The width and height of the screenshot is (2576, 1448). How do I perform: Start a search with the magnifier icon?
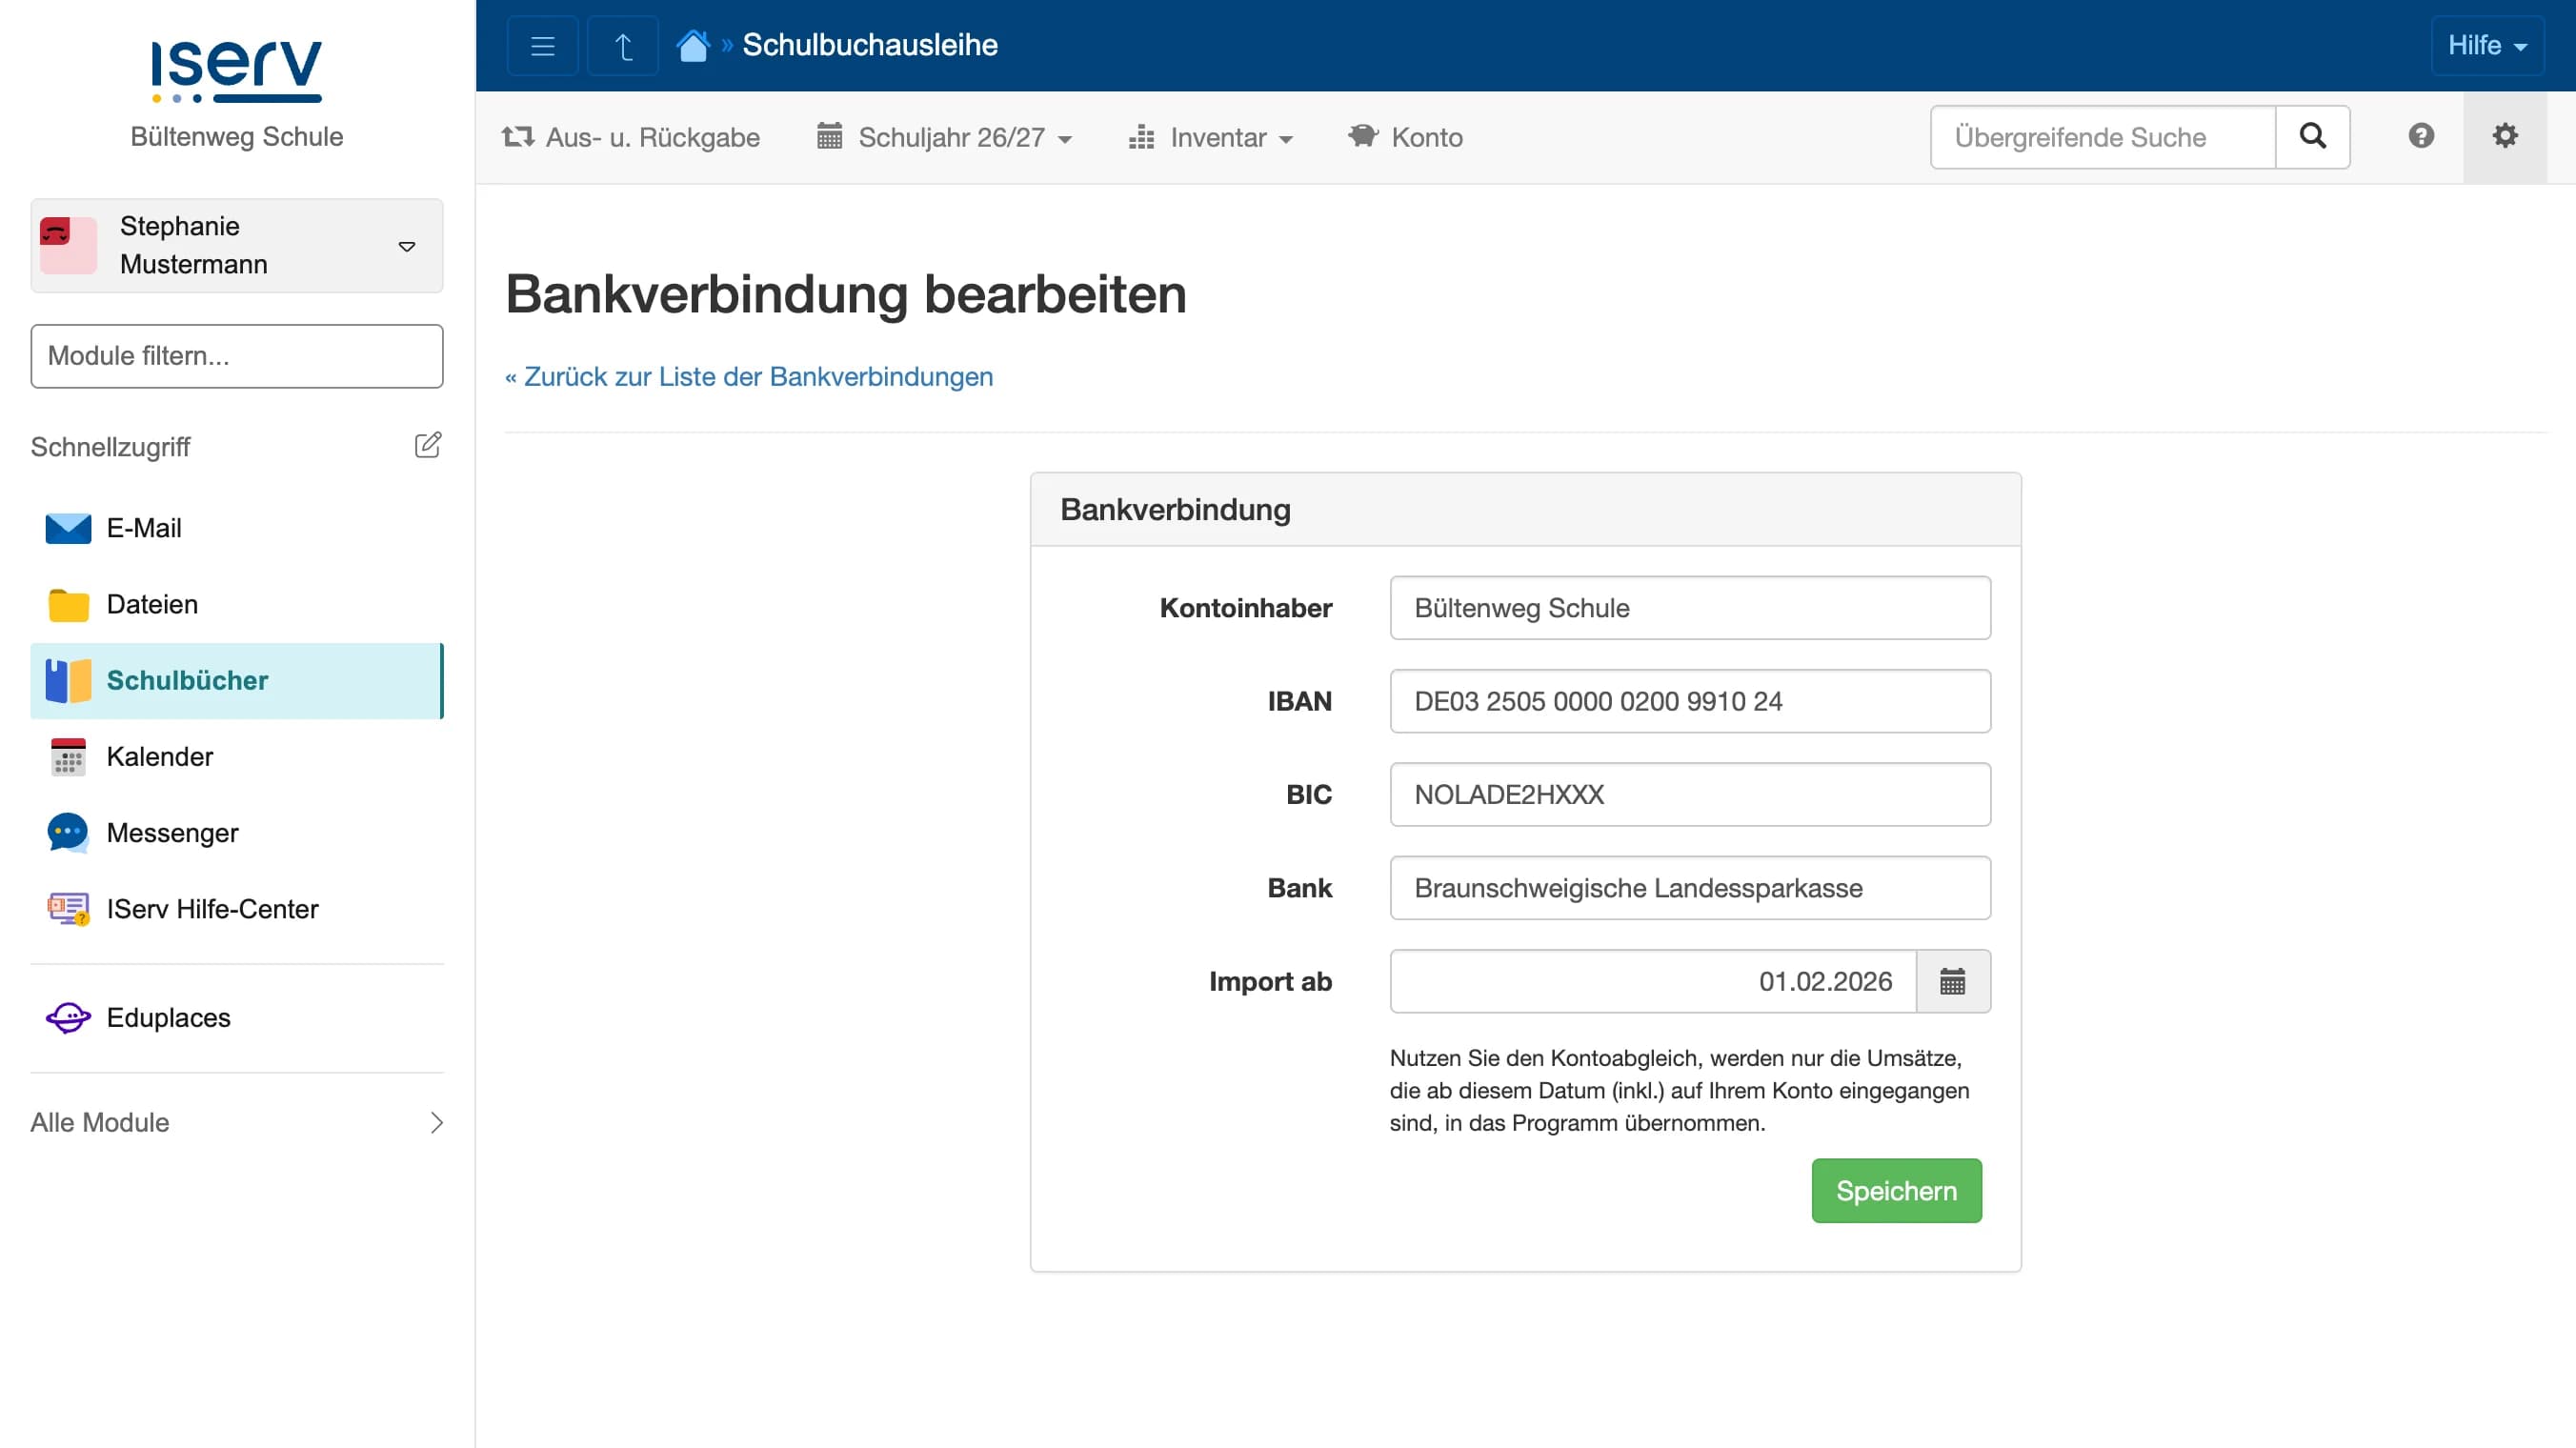point(2312,136)
